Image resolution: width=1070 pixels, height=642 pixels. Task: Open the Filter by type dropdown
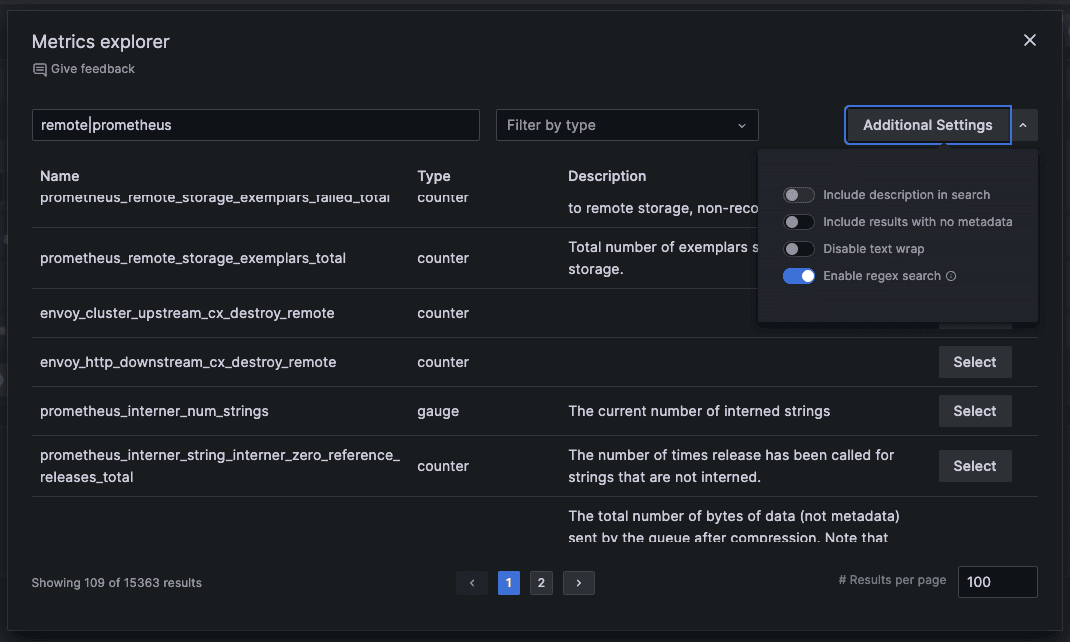pyautogui.click(x=627, y=124)
